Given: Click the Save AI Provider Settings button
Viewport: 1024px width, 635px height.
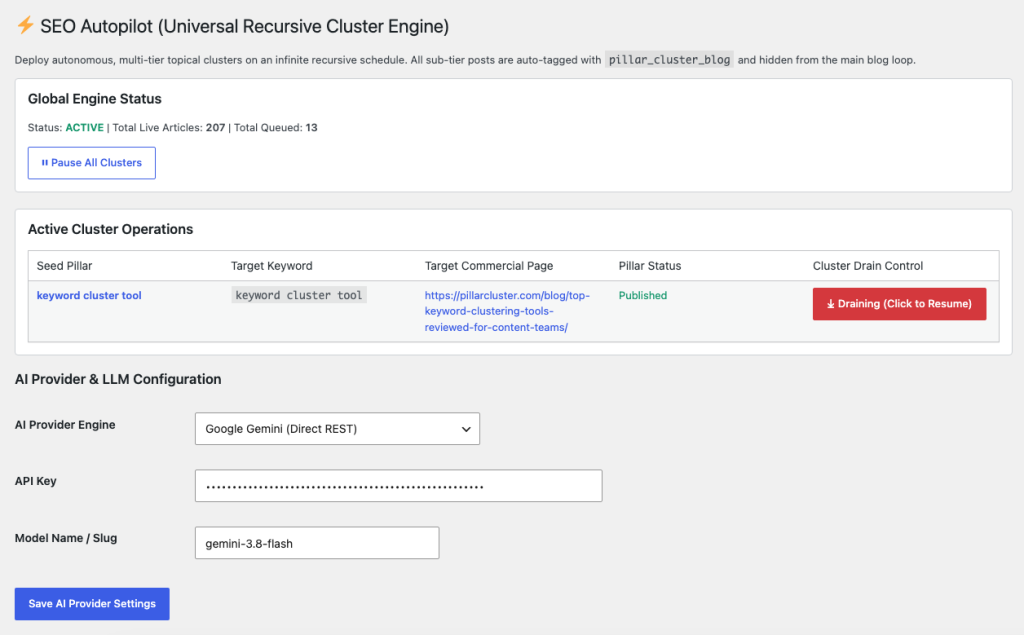Looking at the screenshot, I should (92, 604).
